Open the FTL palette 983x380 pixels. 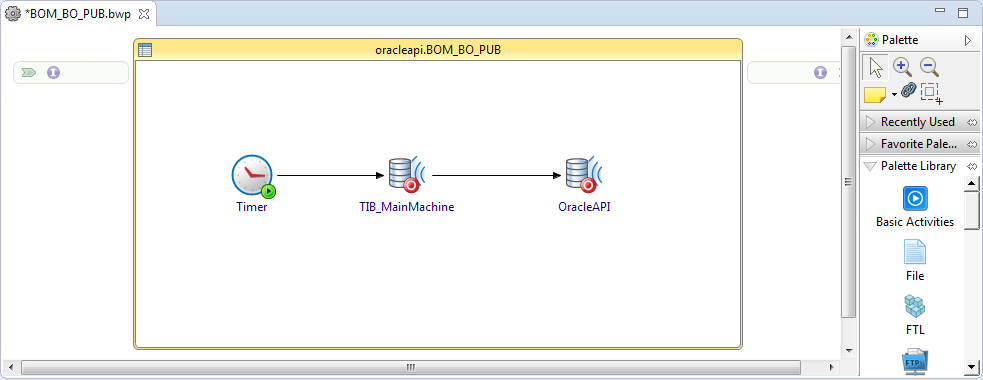(915, 315)
